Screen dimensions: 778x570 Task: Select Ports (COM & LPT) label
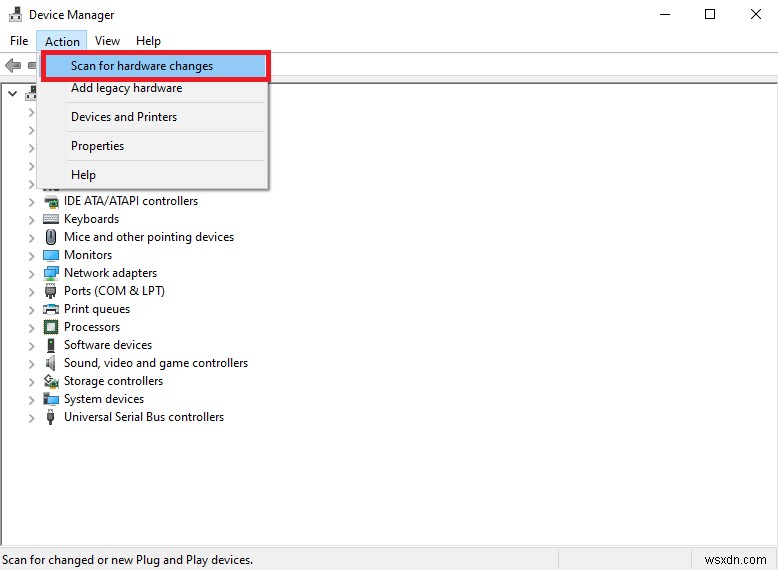114,291
